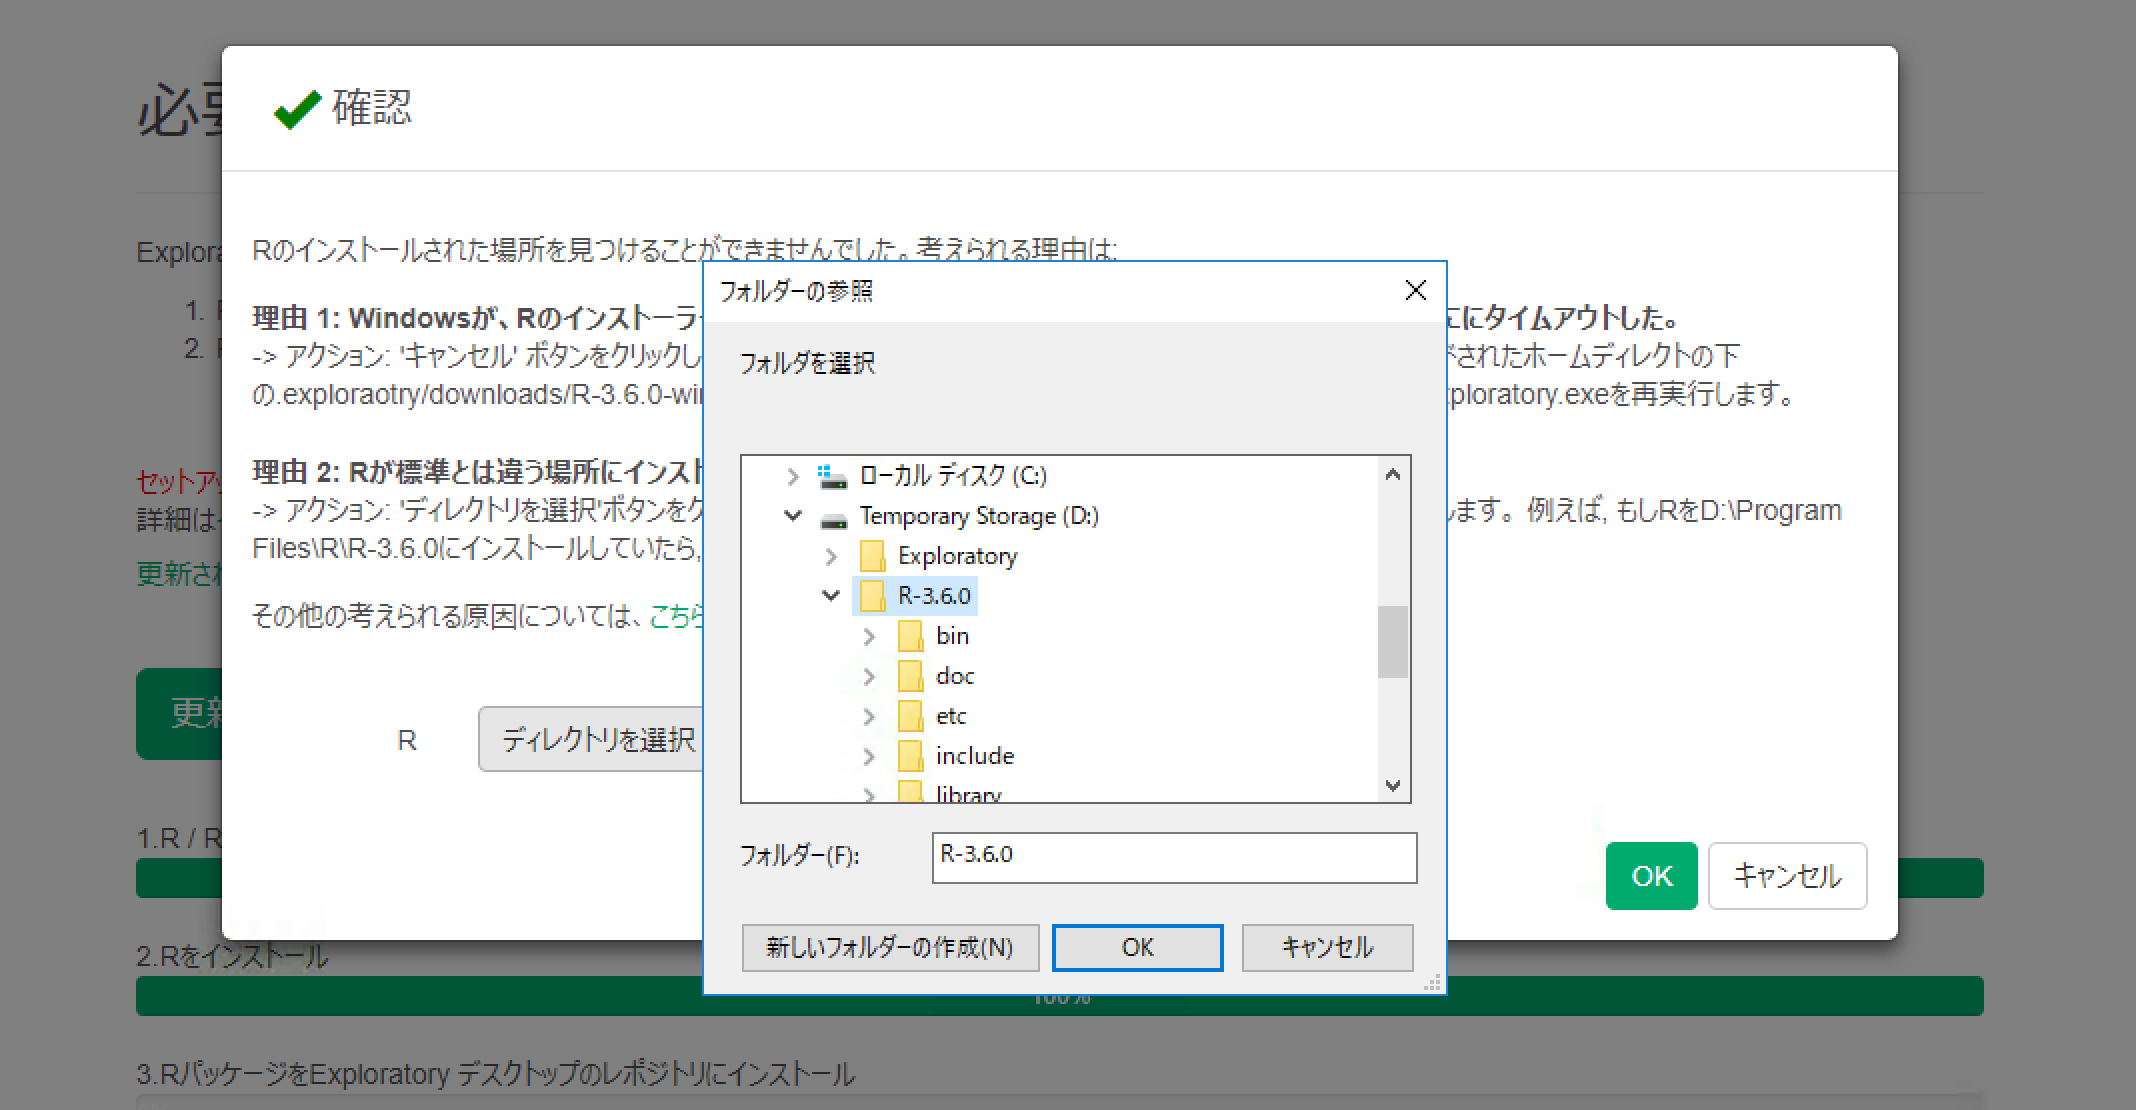Click the green OK button in 確認 dialog
The width and height of the screenshot is (2136, 1110).
pyautogui.click(x=1651, y=876)
